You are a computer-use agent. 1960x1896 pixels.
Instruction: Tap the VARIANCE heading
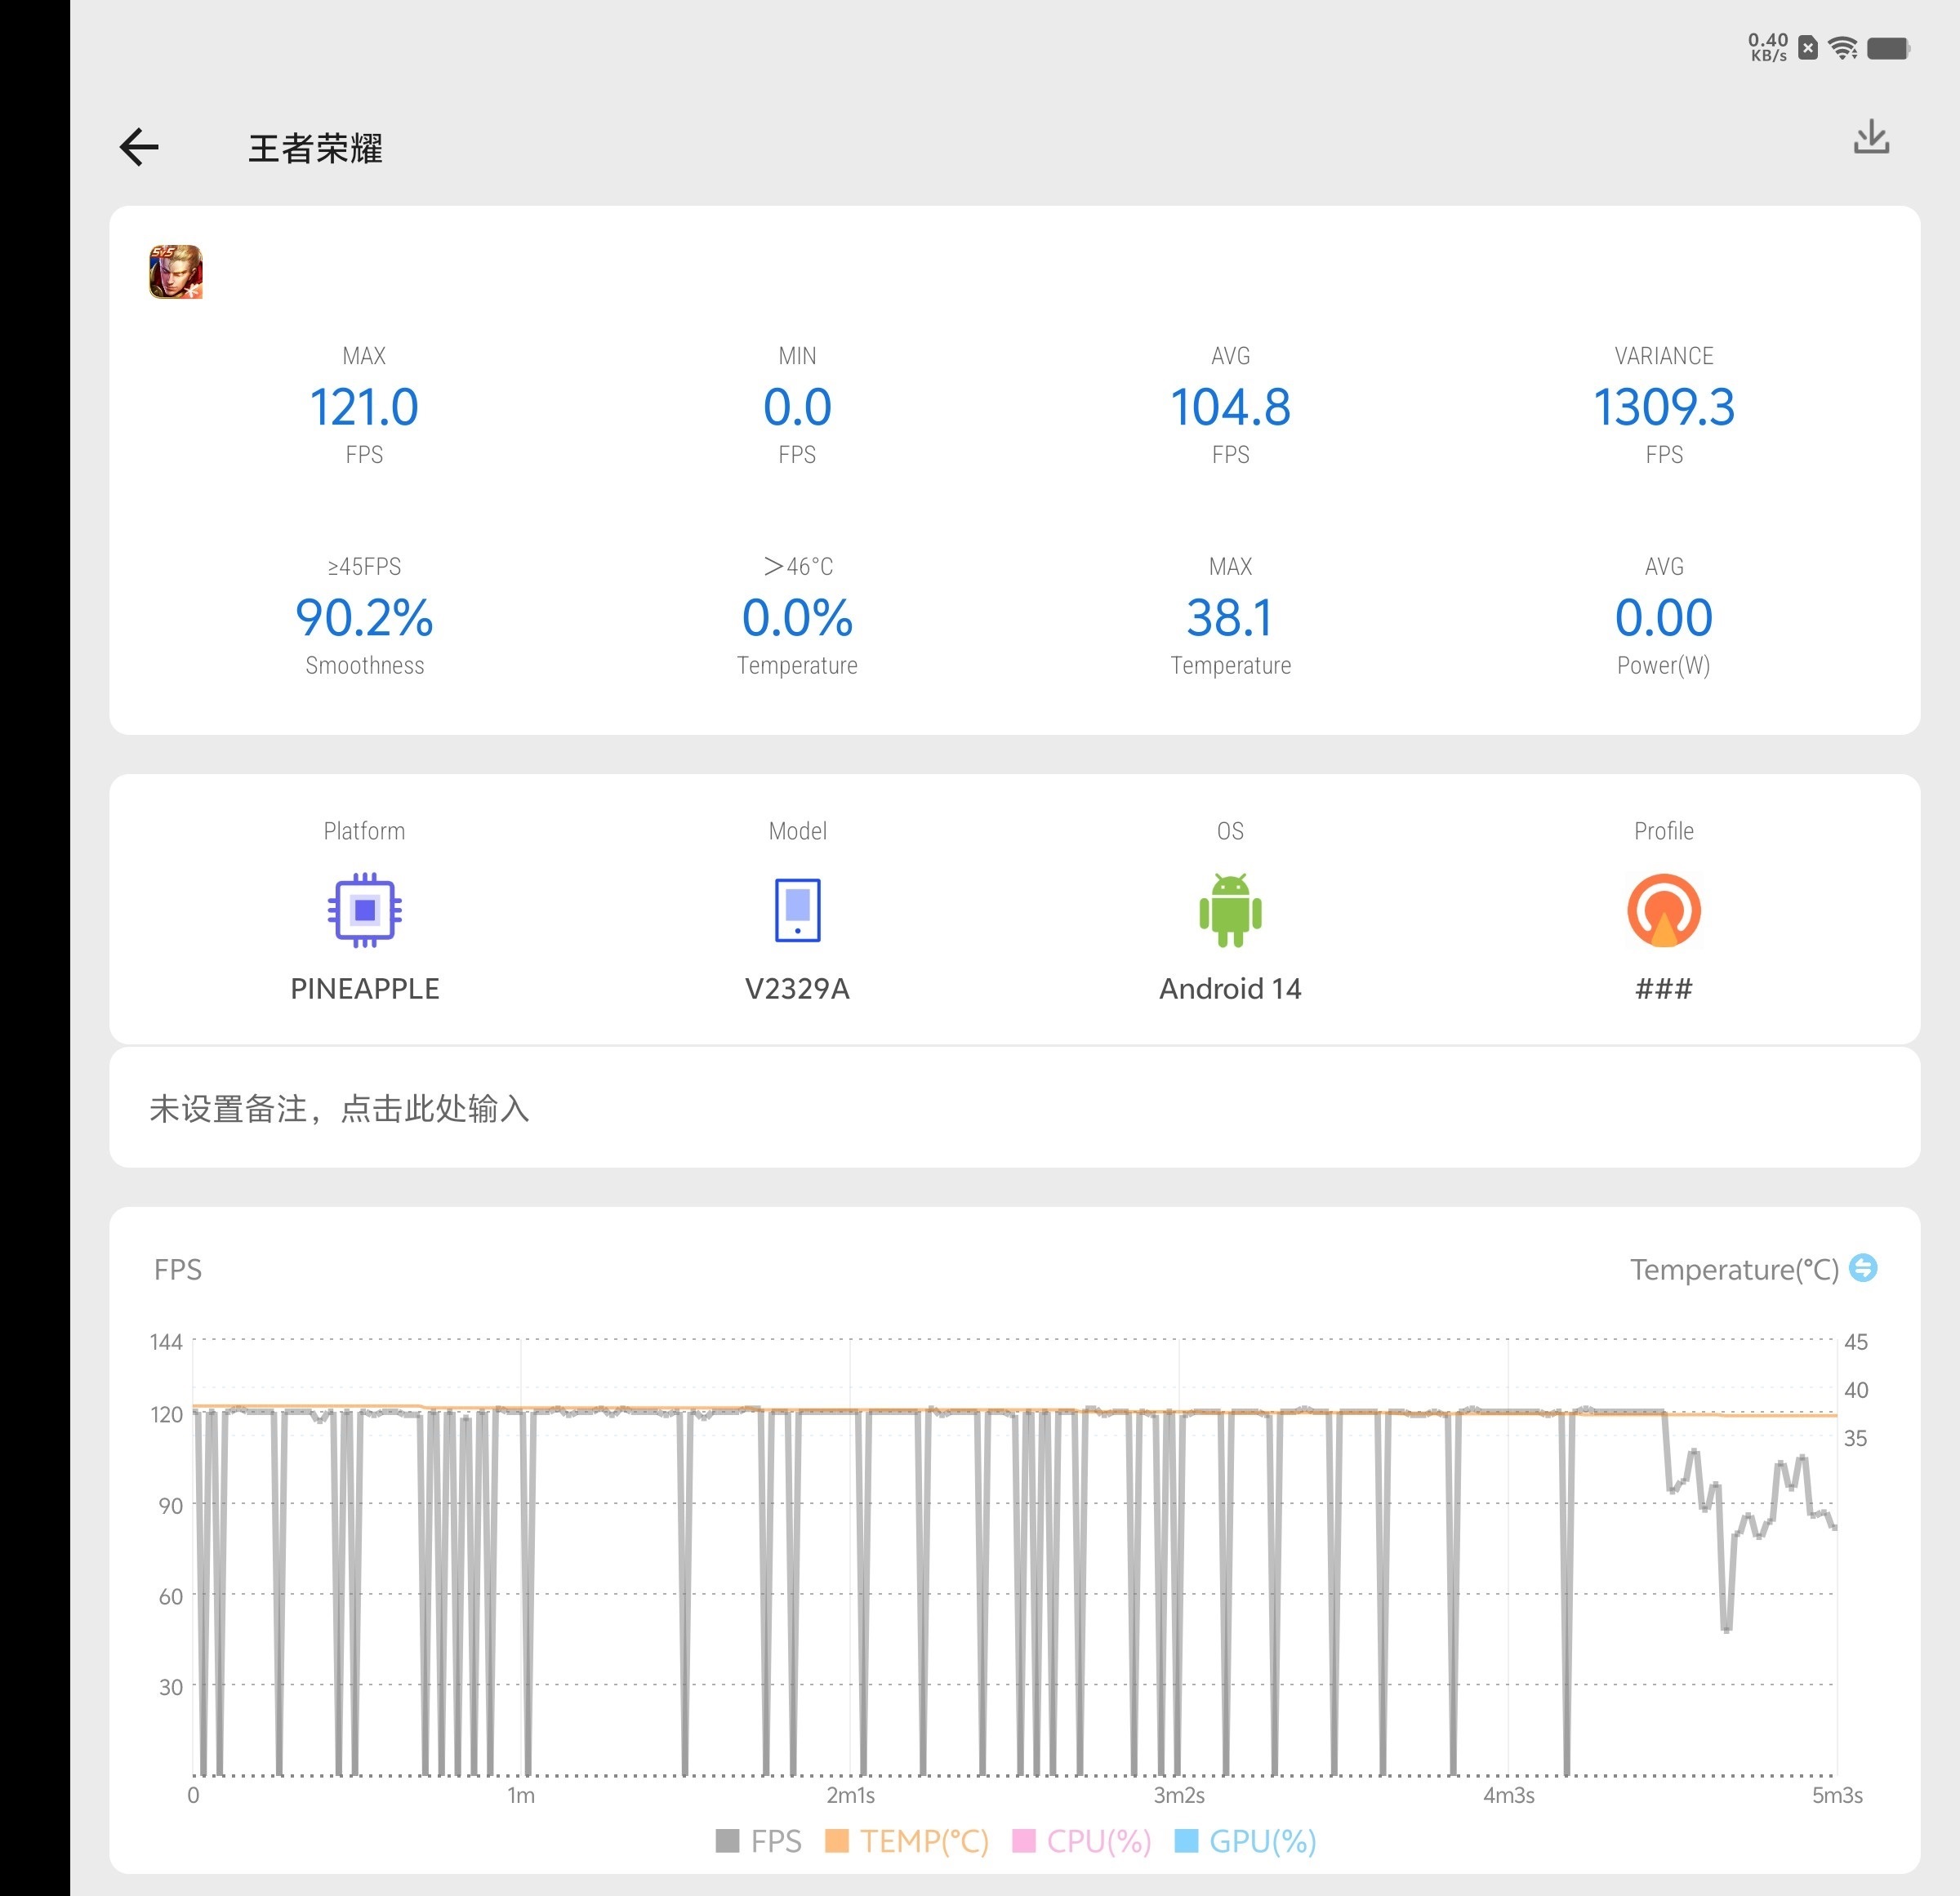click(1664, 355)
